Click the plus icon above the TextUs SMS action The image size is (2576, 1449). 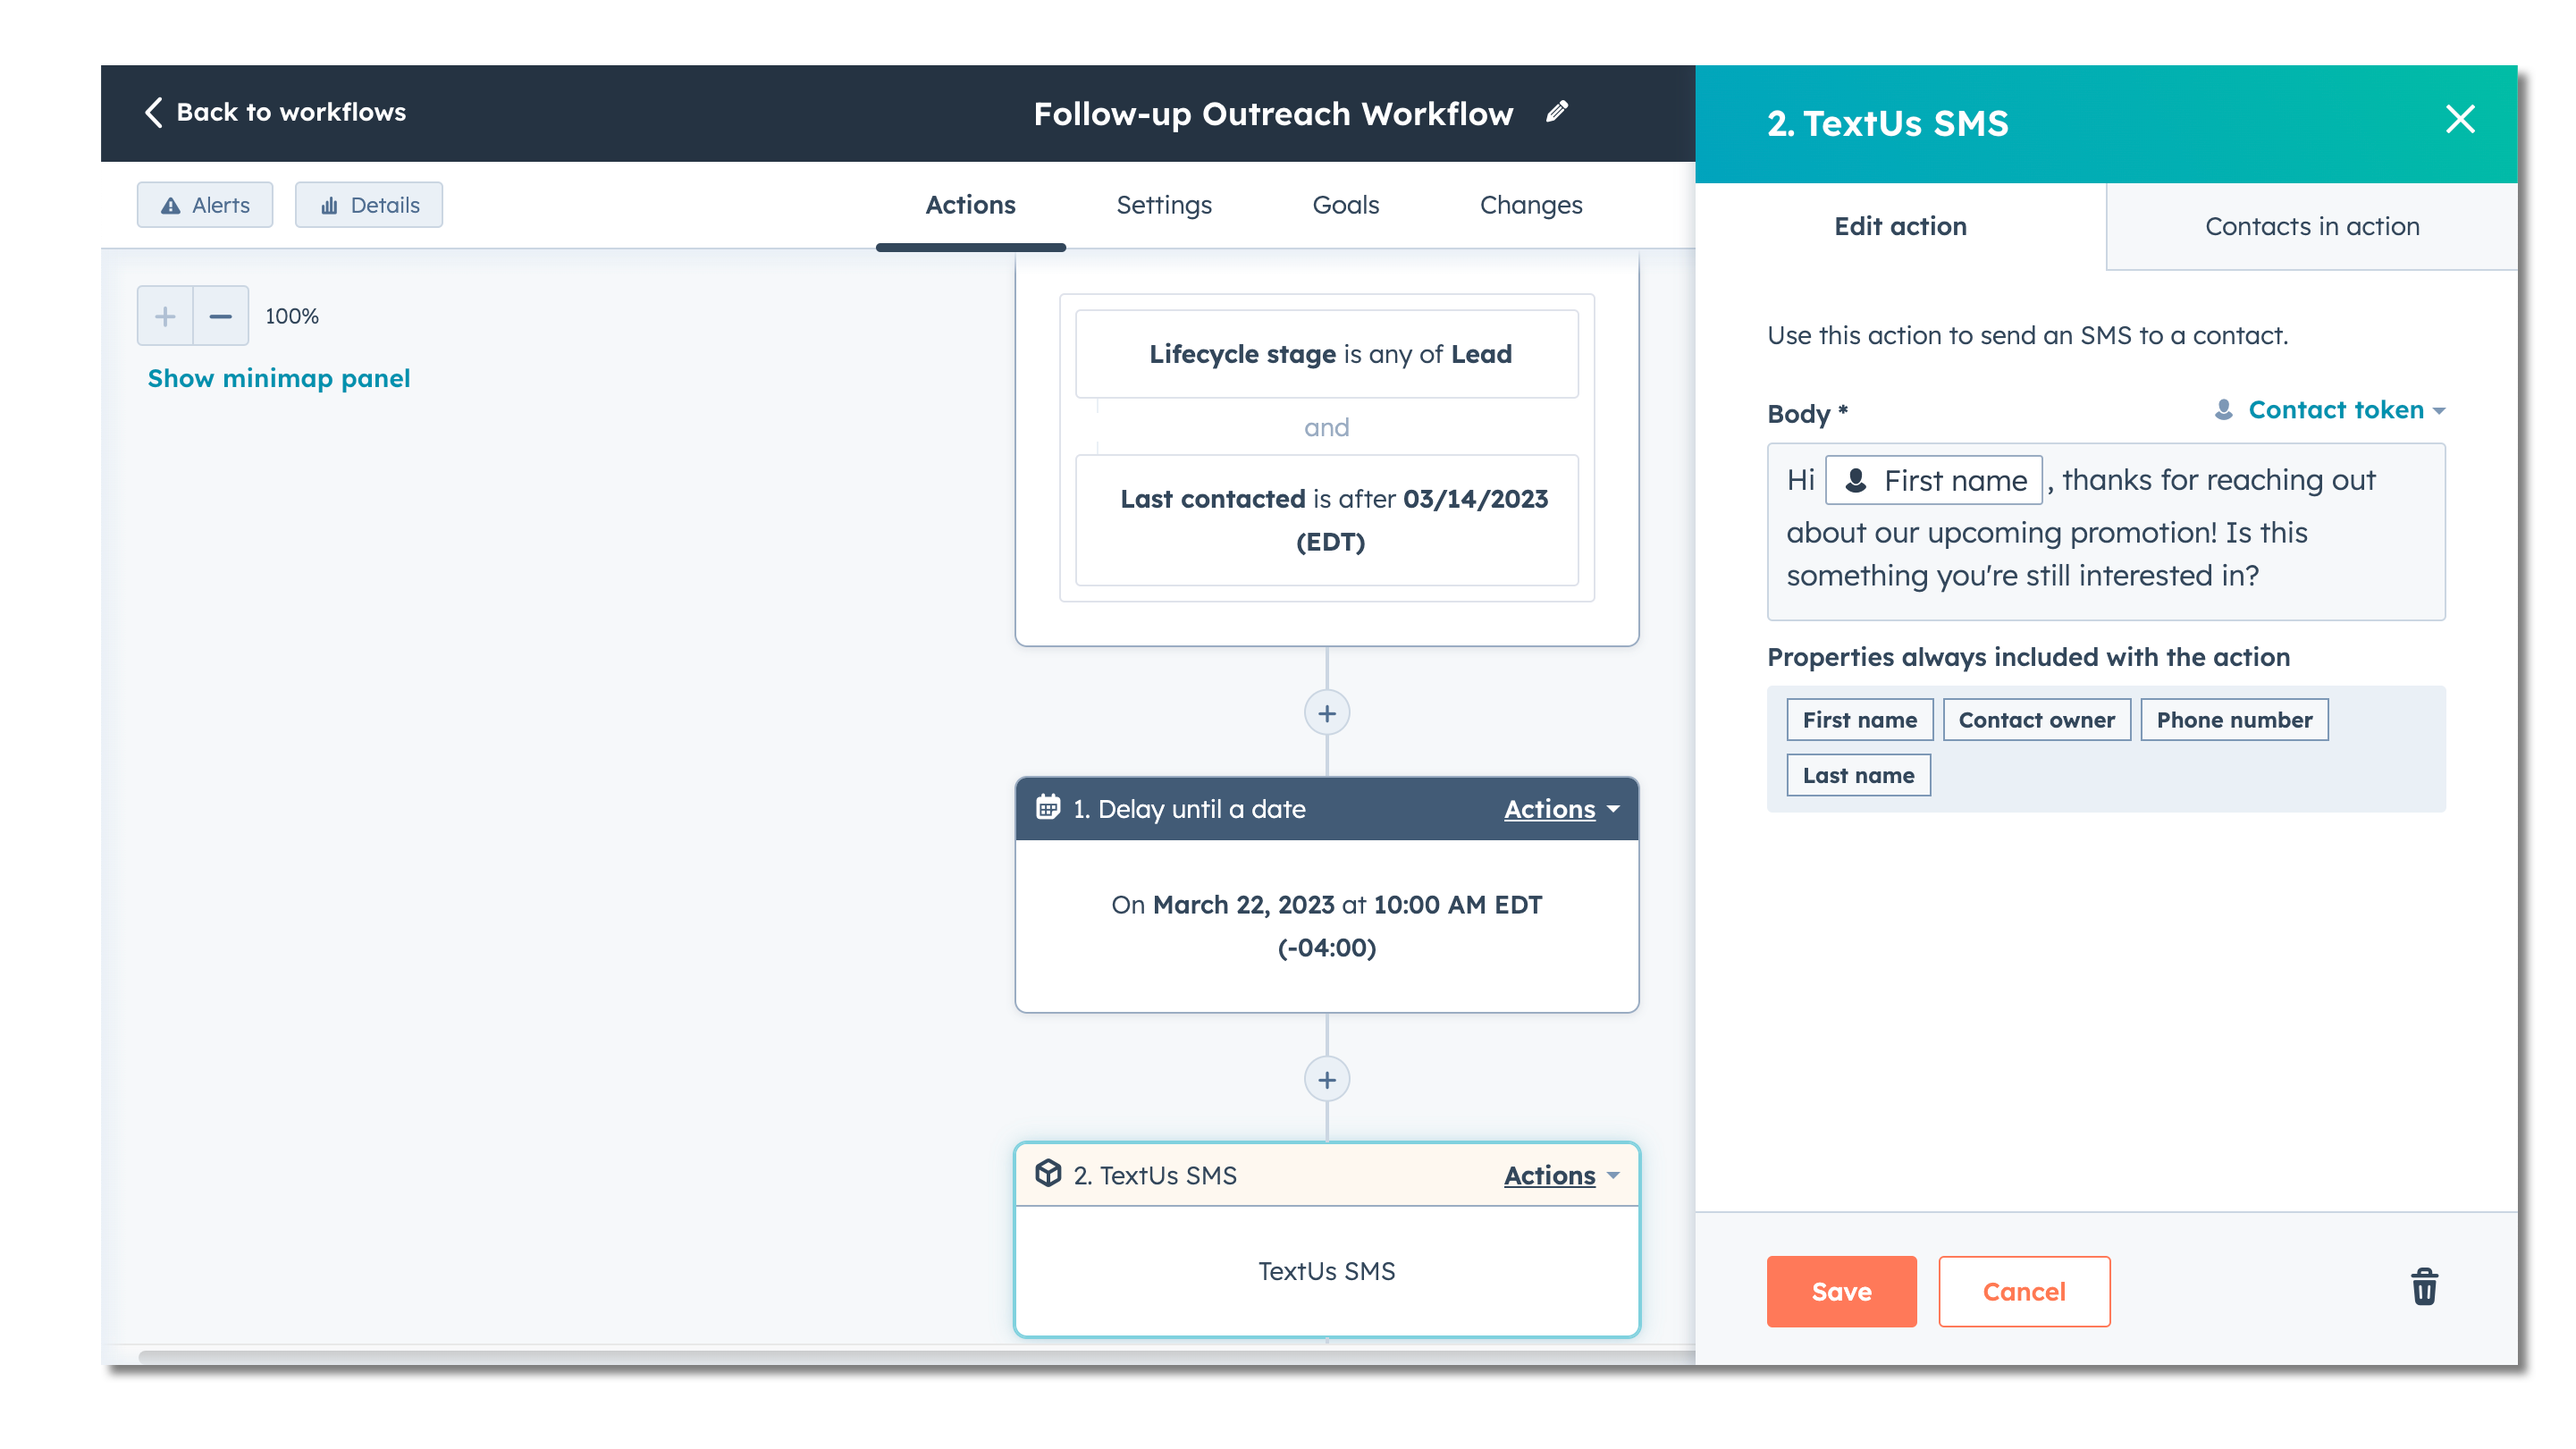pos(1326,1079)
